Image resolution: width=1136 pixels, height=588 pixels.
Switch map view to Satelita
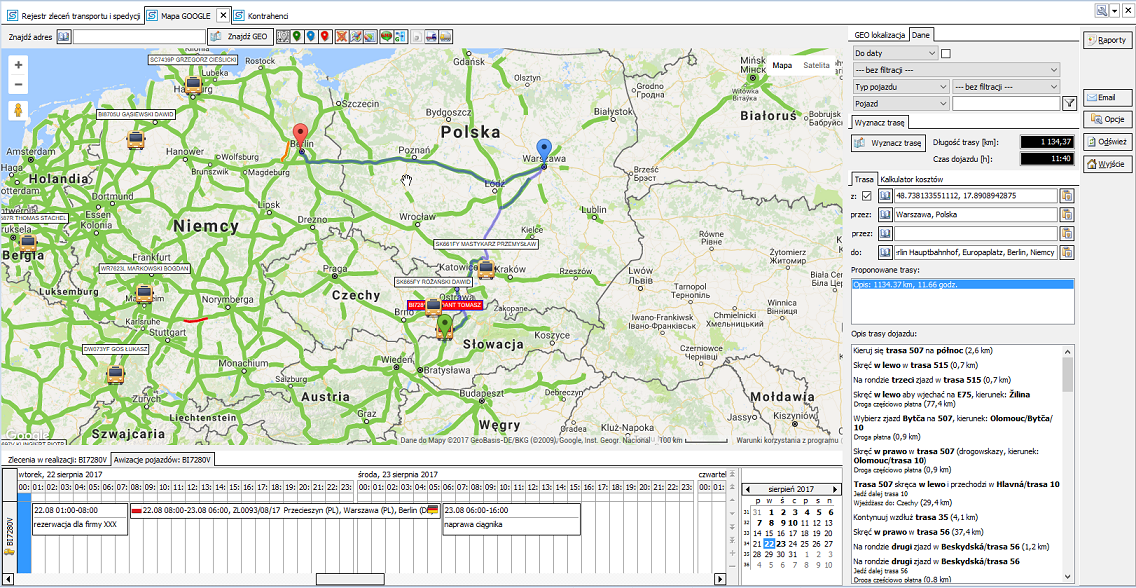click(816, 65)
